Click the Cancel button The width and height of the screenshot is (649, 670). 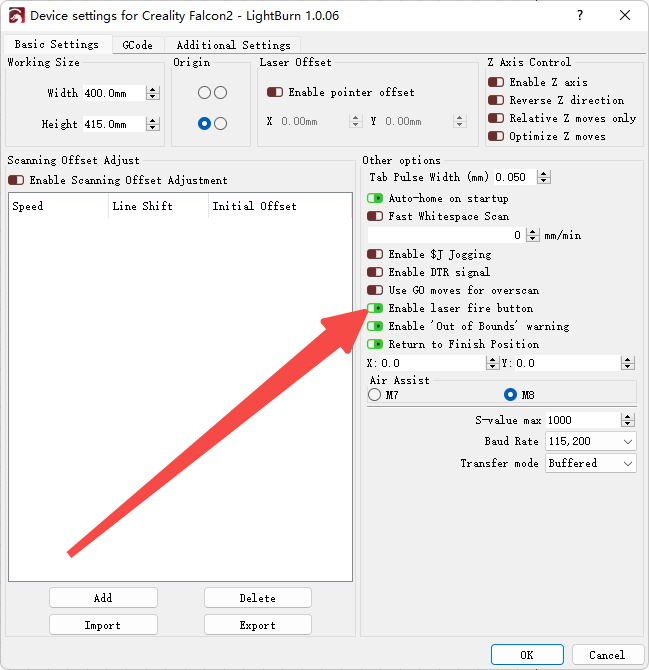click(x=607, y=655)
